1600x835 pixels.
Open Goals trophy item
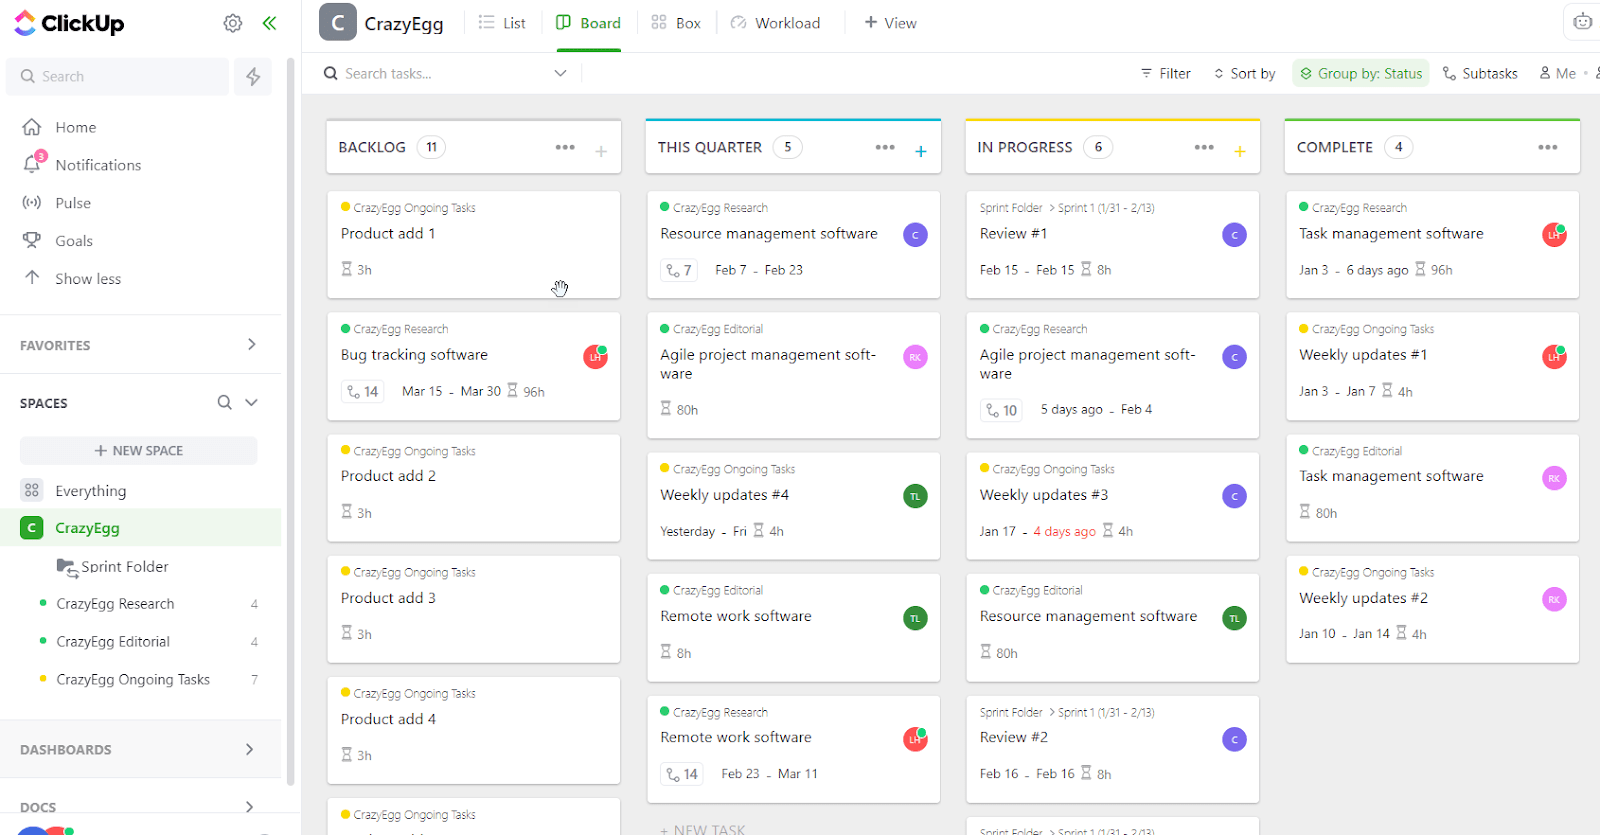coord(73,241)
